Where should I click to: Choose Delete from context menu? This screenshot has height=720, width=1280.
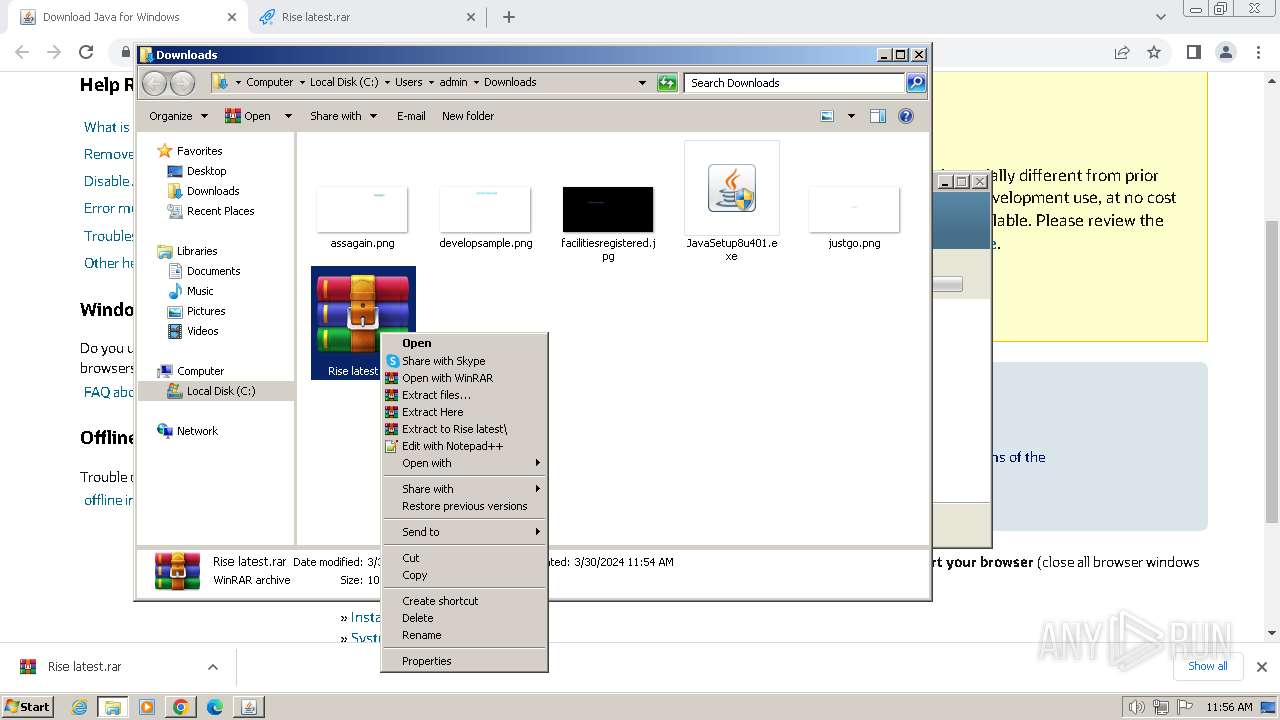465,618
